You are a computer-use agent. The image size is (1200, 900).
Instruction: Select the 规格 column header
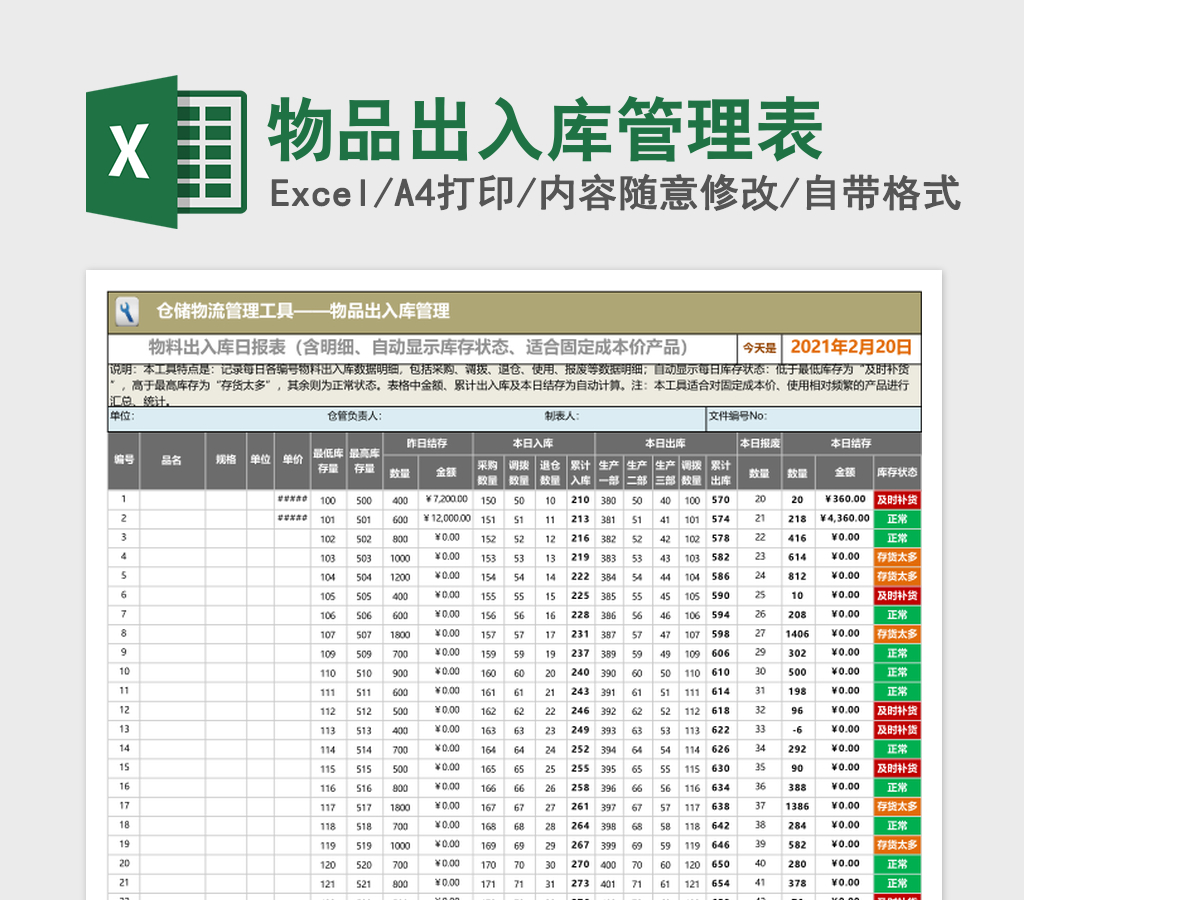coord(226,461)
